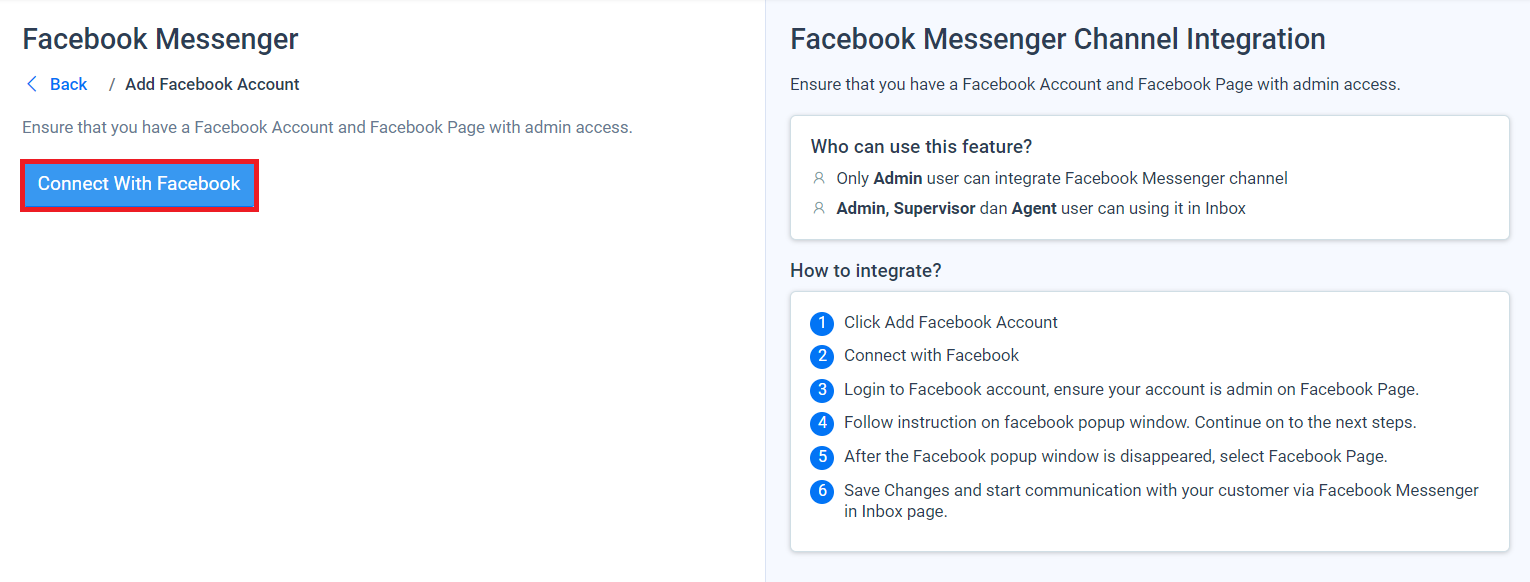
Task: Click the Click Add Facebook Account step text
Action: tap(951, 322)
